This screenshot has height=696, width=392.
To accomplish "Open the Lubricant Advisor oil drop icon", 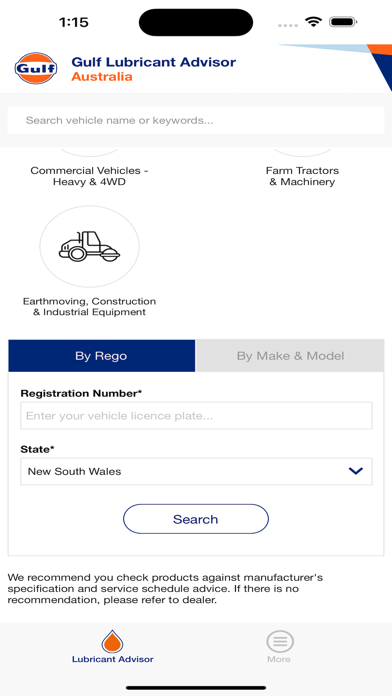I will click(112, 641).
